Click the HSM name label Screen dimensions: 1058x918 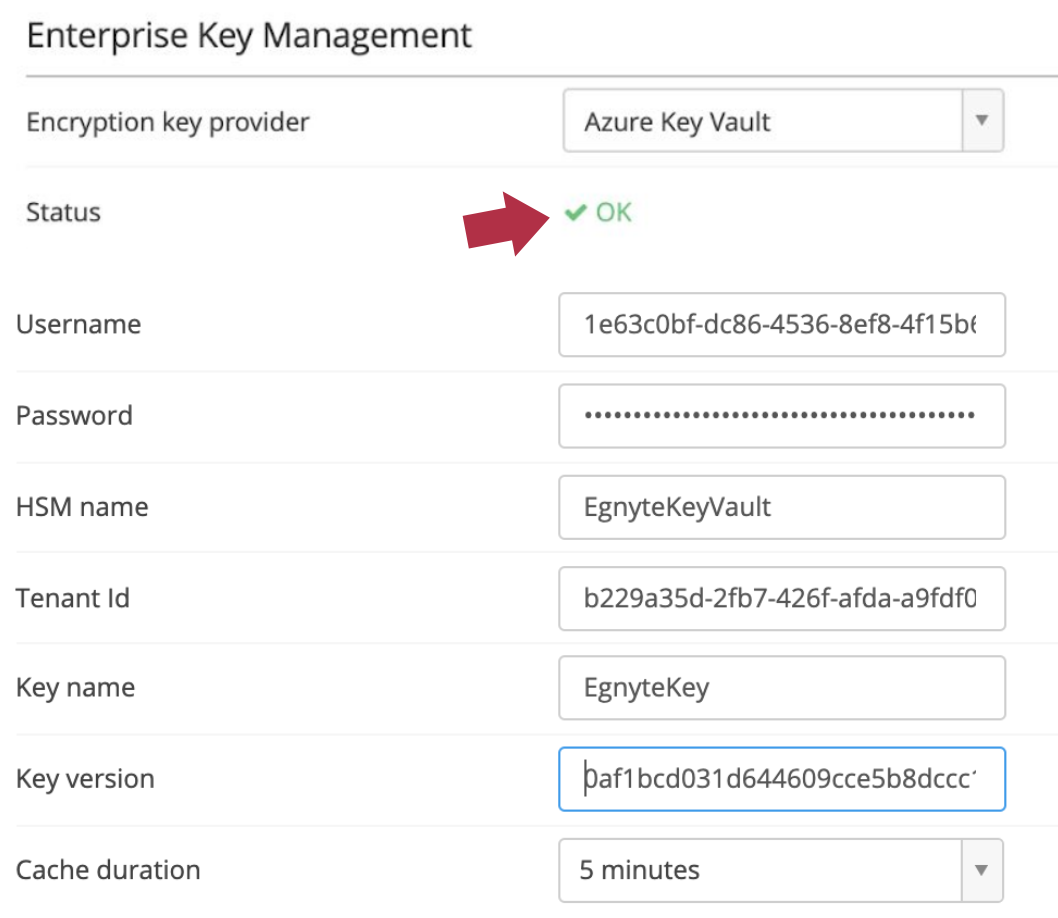[82, 507]
